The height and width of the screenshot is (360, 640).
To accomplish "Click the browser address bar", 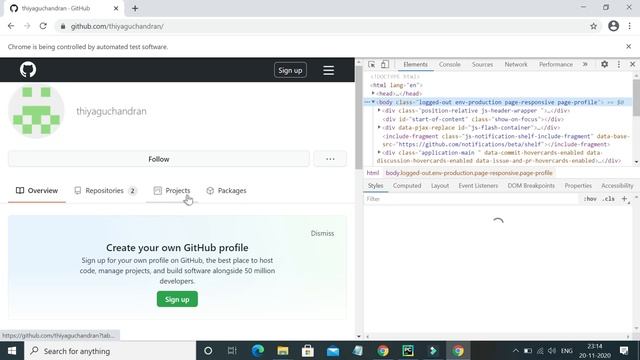I will pos(327,26).
